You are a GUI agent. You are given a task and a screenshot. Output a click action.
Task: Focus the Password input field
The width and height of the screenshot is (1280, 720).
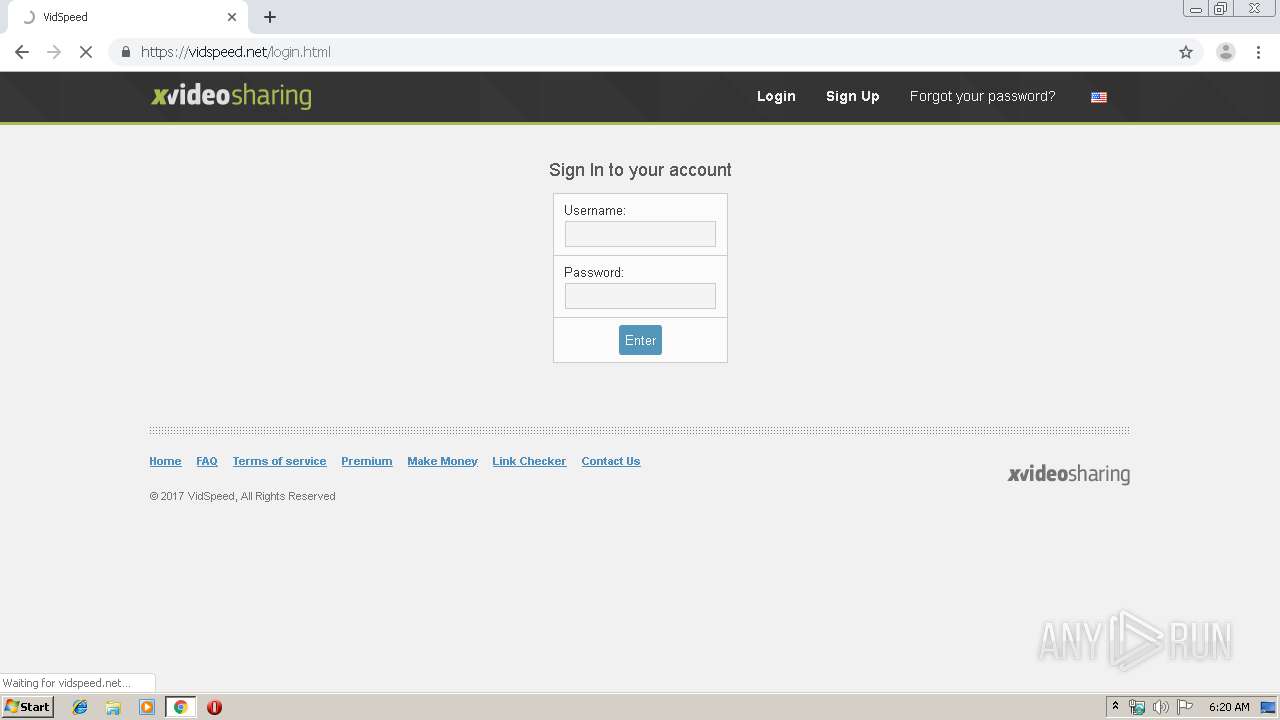pos(640,296)
